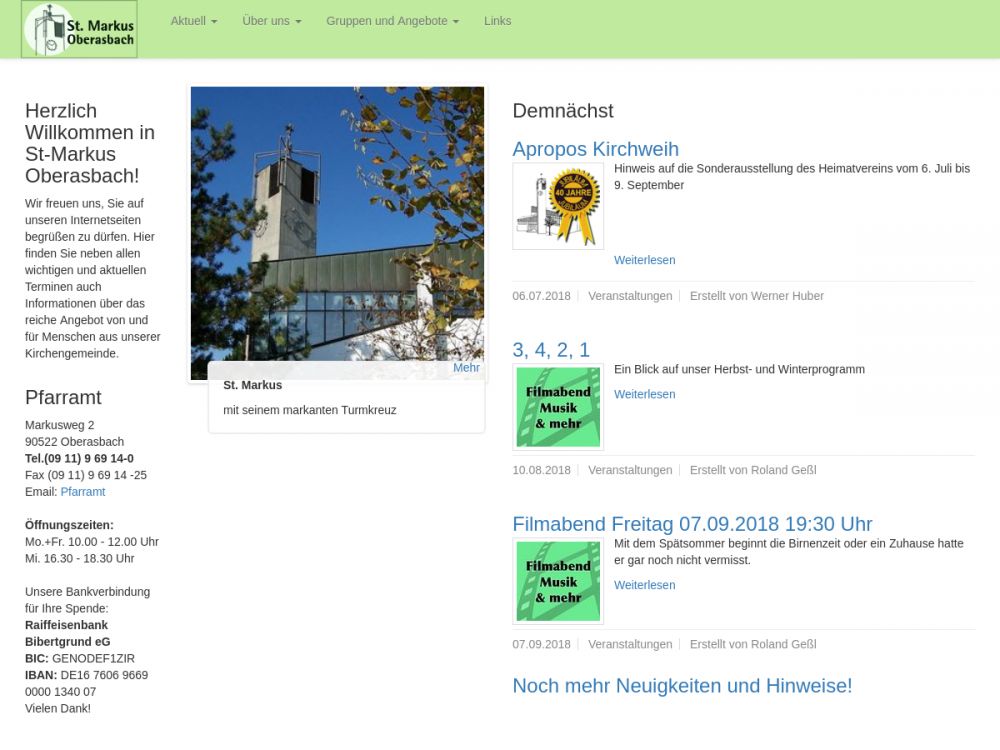The height and width of the screenshot is (750, 1000).
Task: Click Weiterlesen under Herbst- und Winterprogramm
Action: [x=644, y=394]
